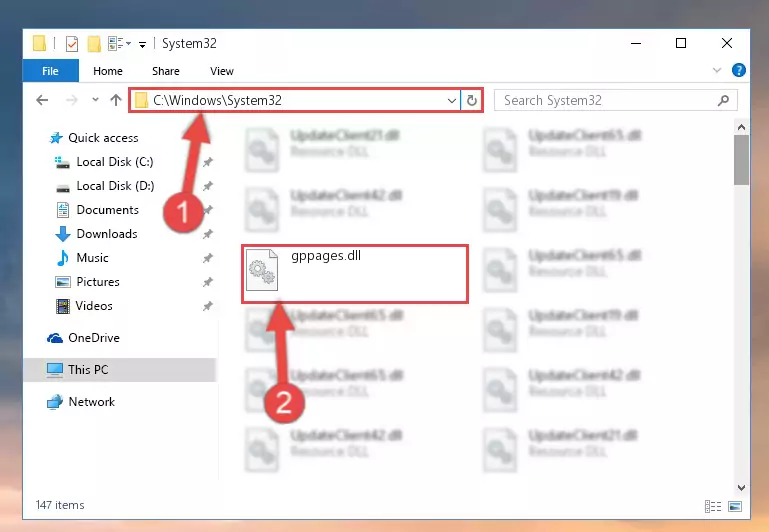Open the recent locations dropdown arrow
The width and height of the screenshot is (769, 532).
pos(95,100)
